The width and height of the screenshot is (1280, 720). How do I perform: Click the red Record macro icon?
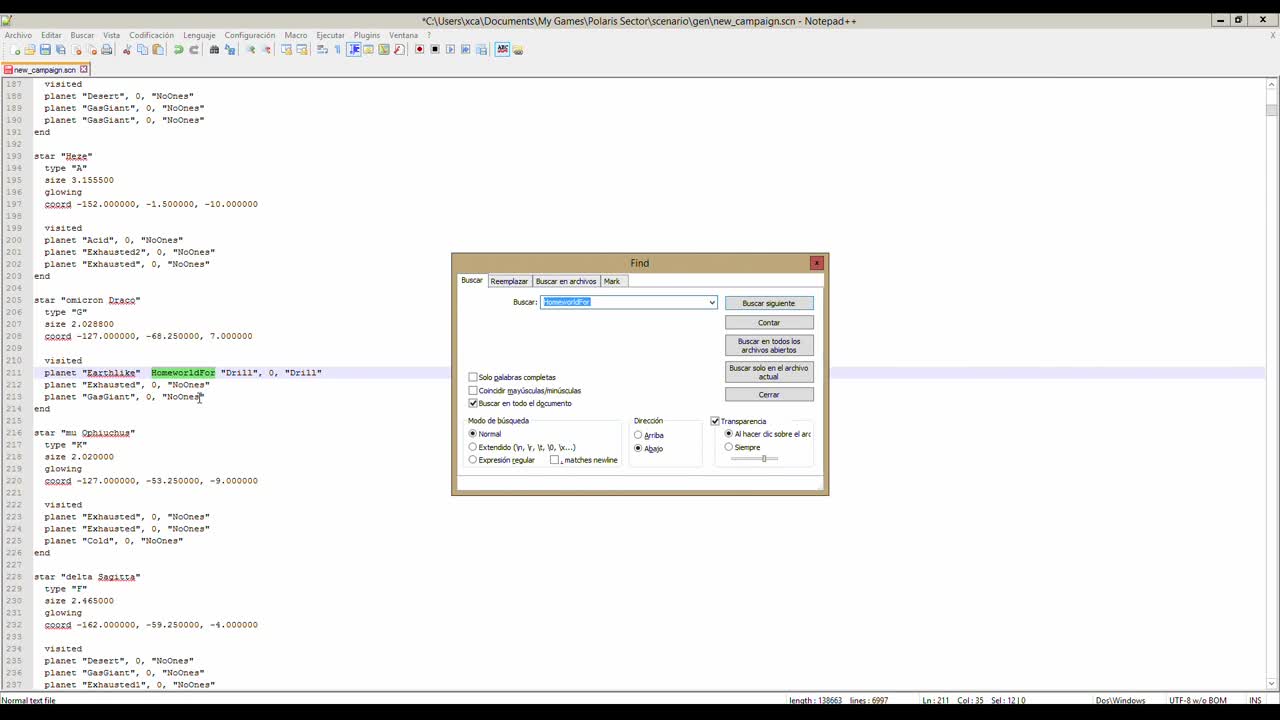pyautogui.click(x=419, y=49)
